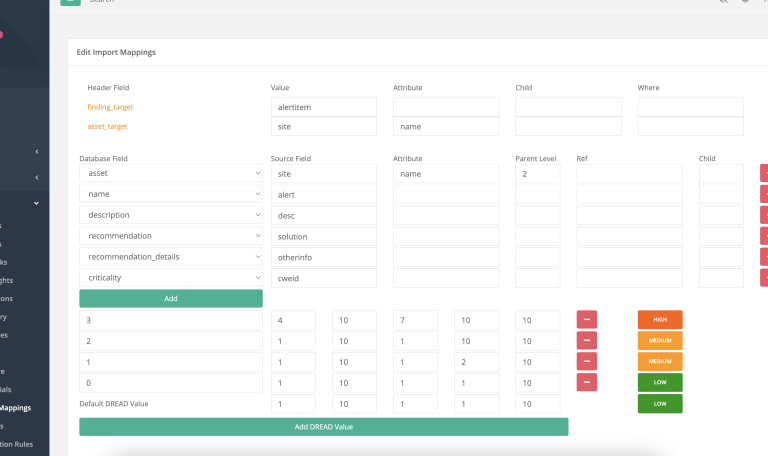768x456 pixels.
Task: Click the 'Edit Import Mappings' heading
Action: 116,52
